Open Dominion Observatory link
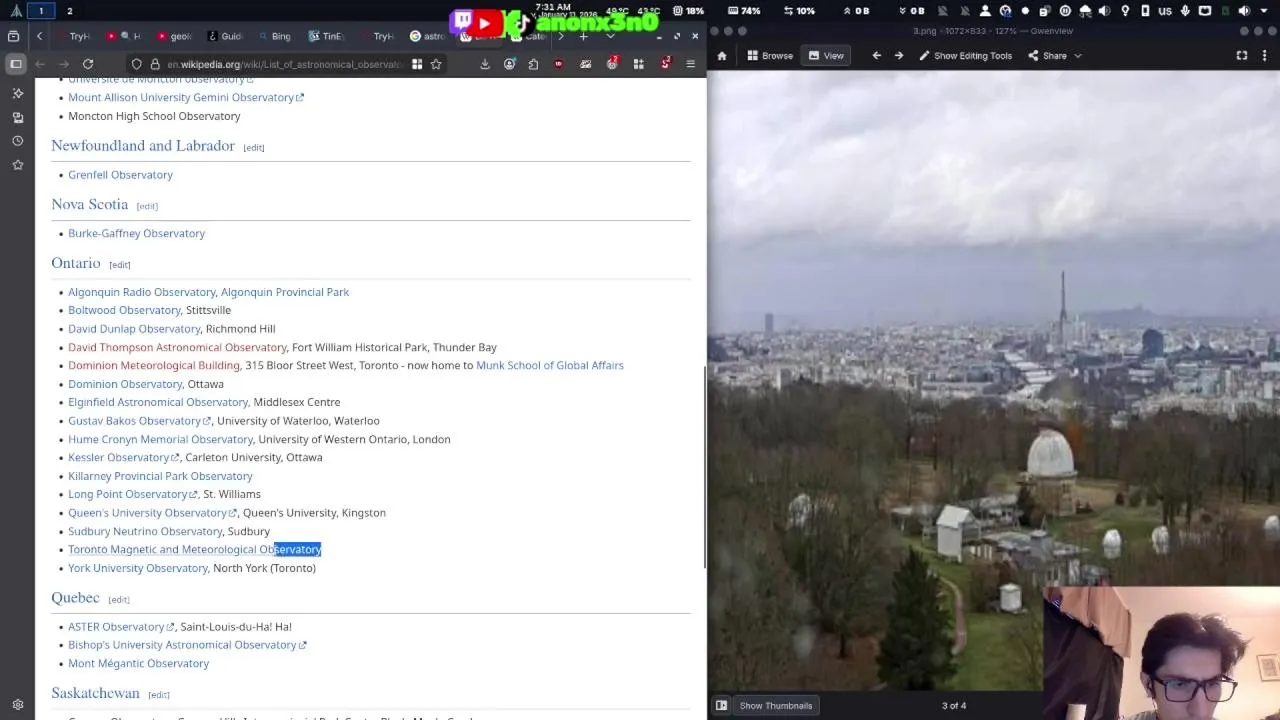Screen dimensions: 1280x720 tap(125, 384)
